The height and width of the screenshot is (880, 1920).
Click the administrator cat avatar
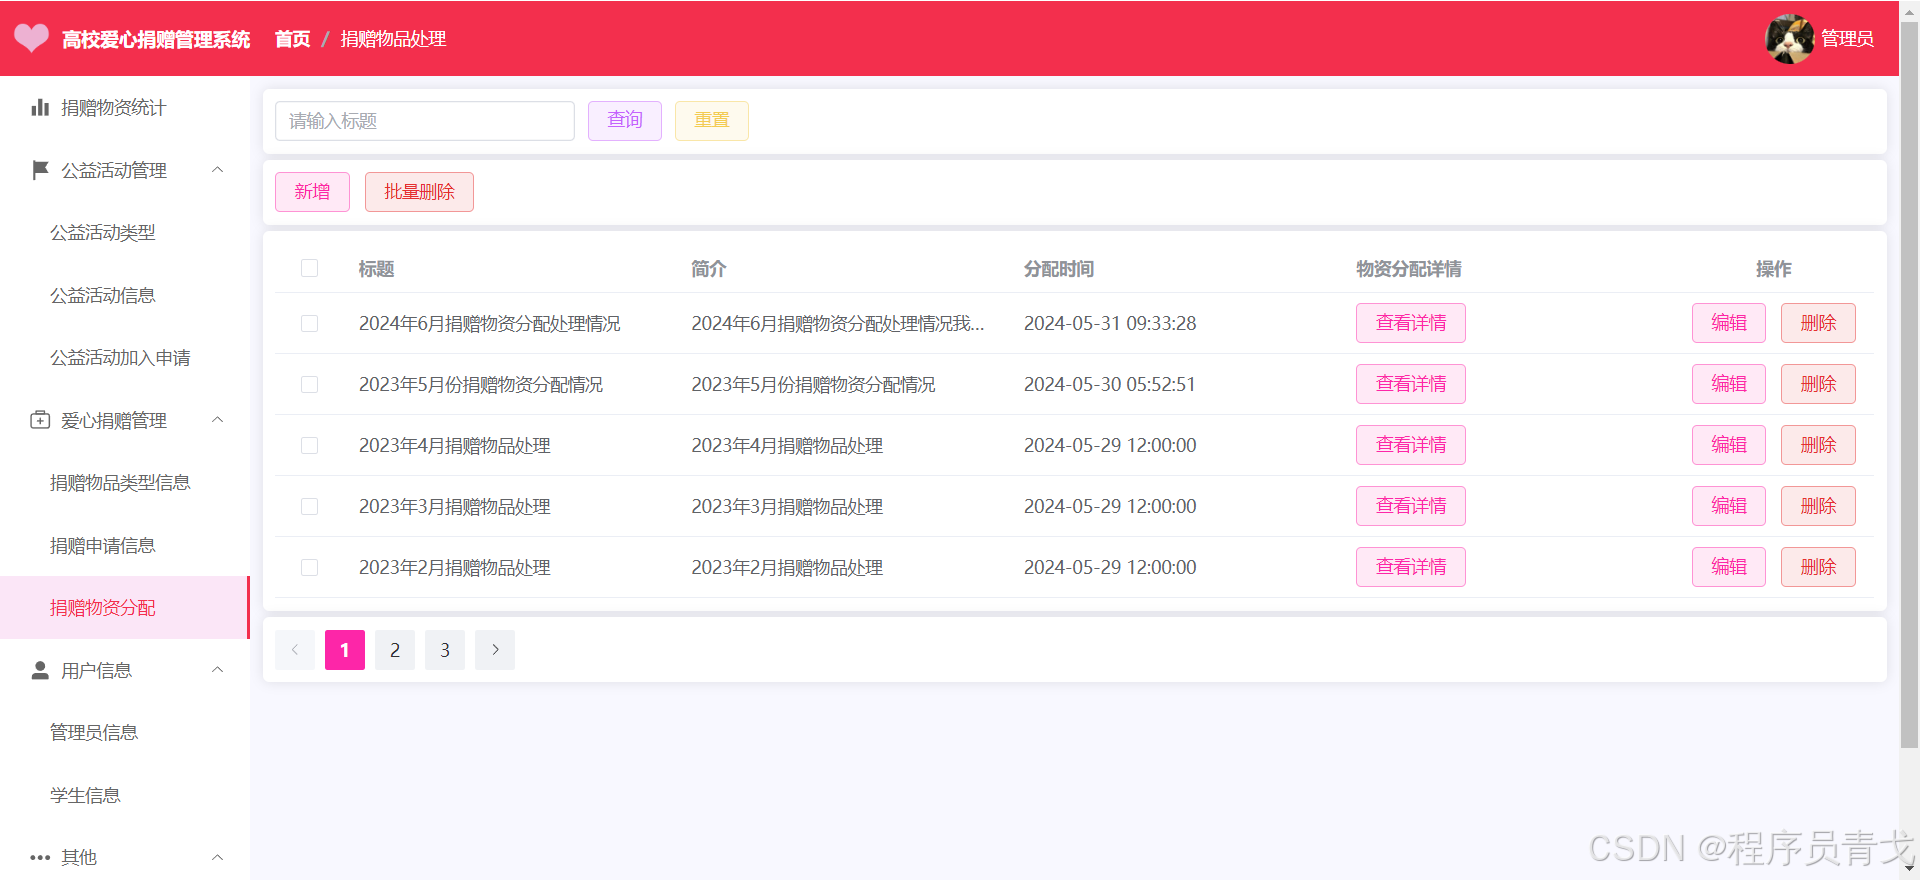tap(1790, 39)
